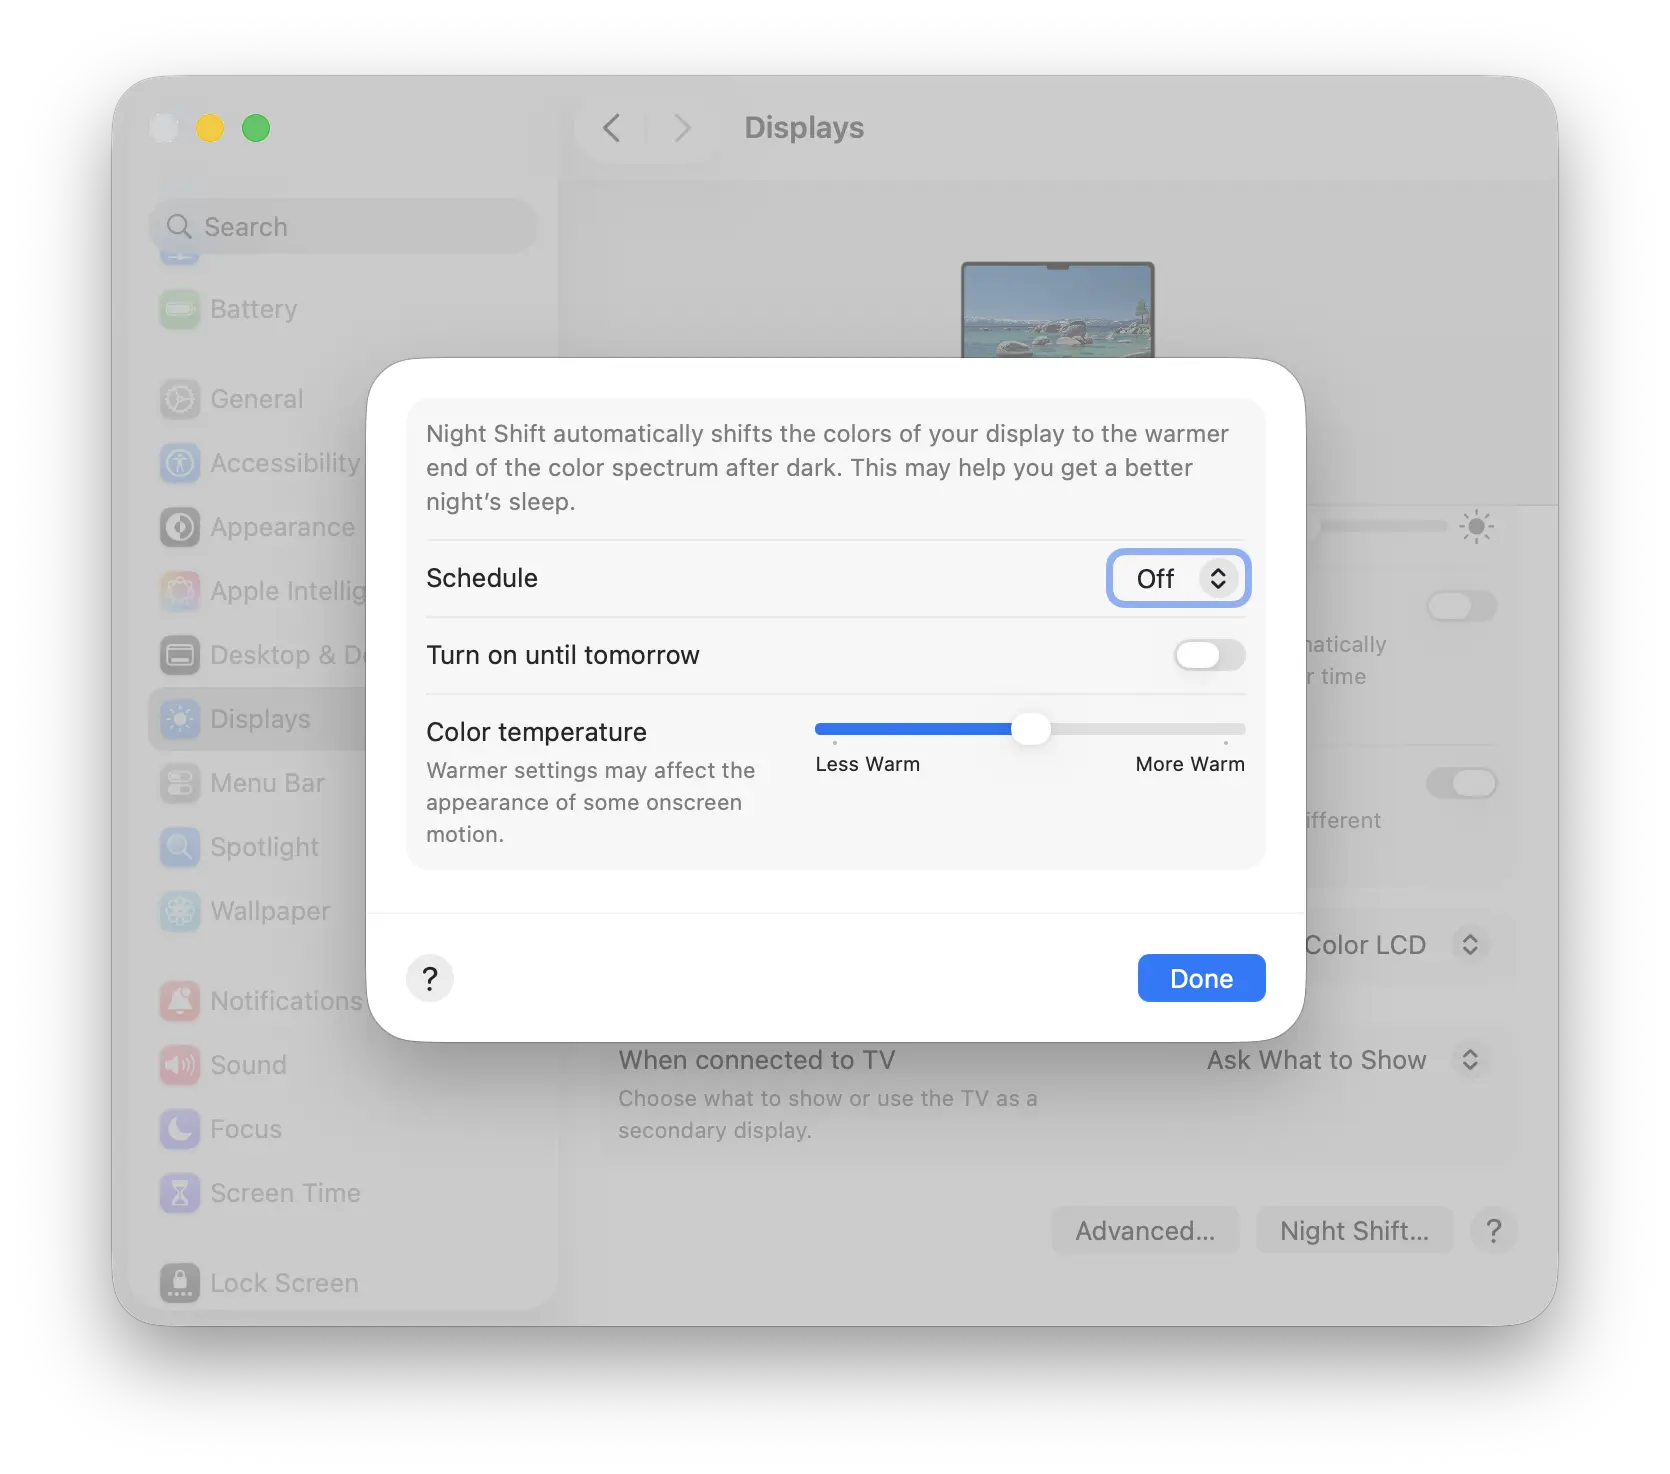Open the Sound settings icon
This screenshot has height=1474, width=1670.
point(180,1065)
